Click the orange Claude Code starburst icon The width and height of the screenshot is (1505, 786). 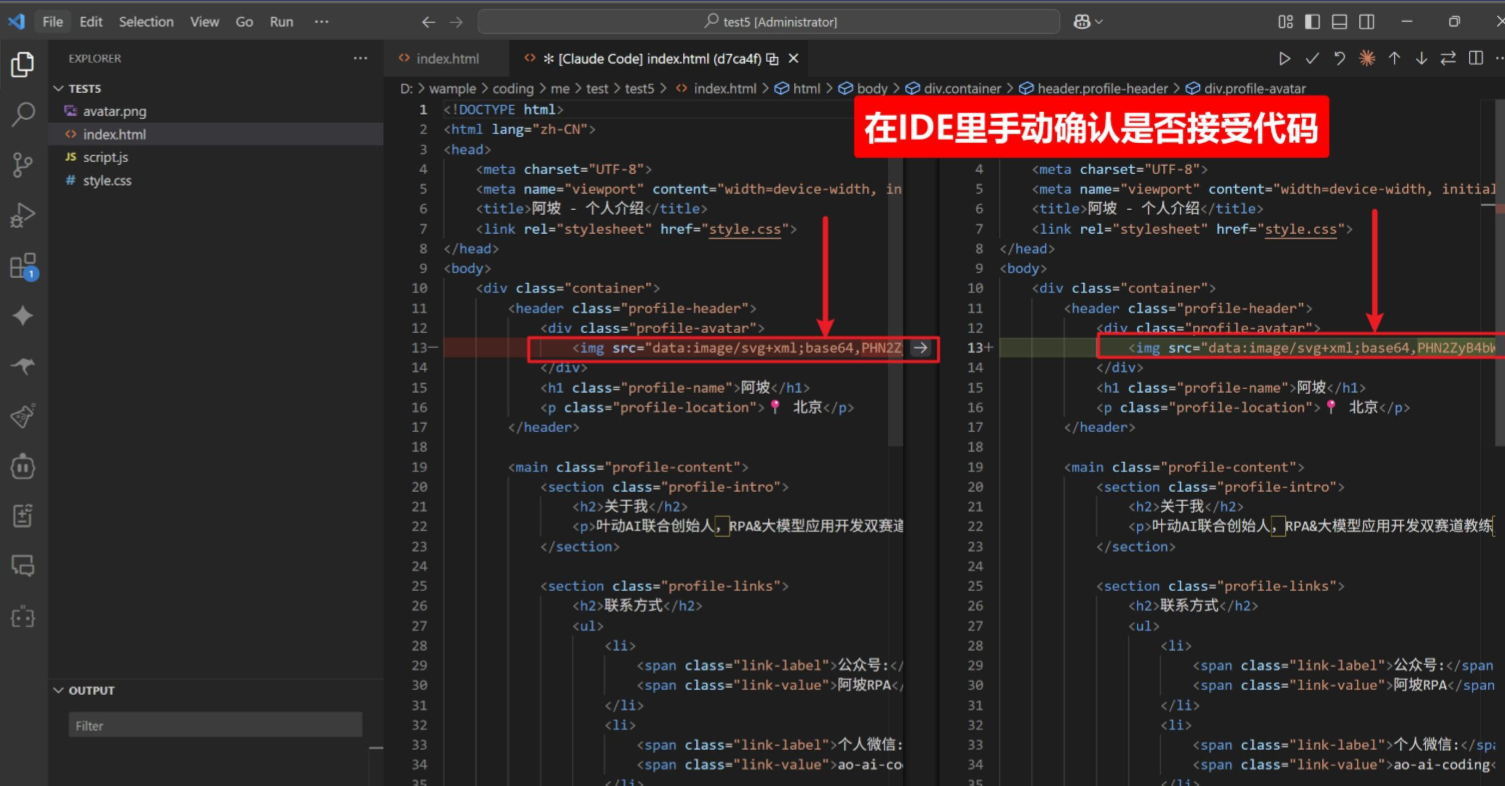coord(1367,59)
